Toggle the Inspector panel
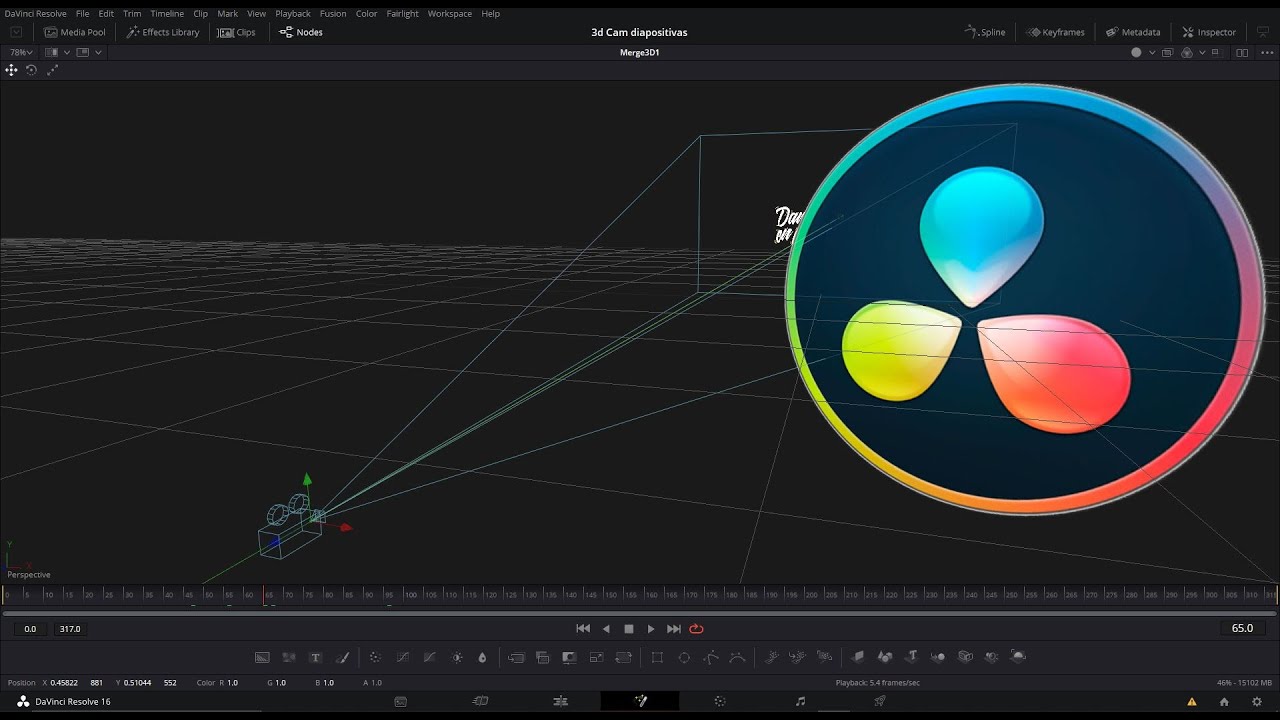Image resolution: width=1280 pixels, height=720 pixels. (1209, 32)
